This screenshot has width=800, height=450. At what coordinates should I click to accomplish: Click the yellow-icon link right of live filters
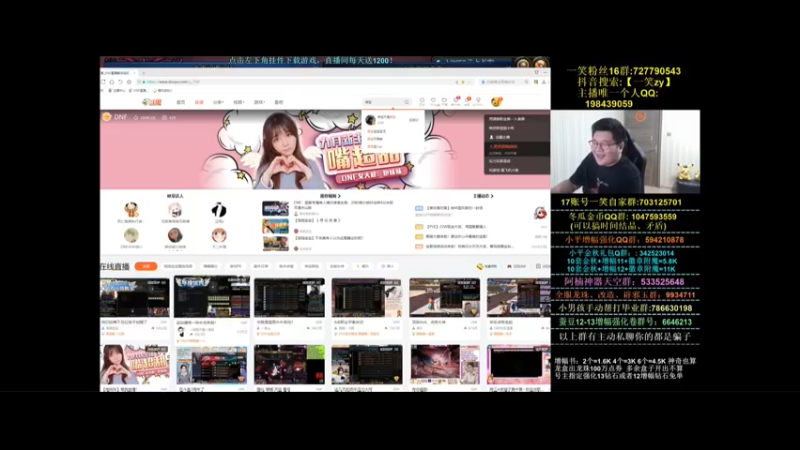pyautogui.click(x=487, y=266)
